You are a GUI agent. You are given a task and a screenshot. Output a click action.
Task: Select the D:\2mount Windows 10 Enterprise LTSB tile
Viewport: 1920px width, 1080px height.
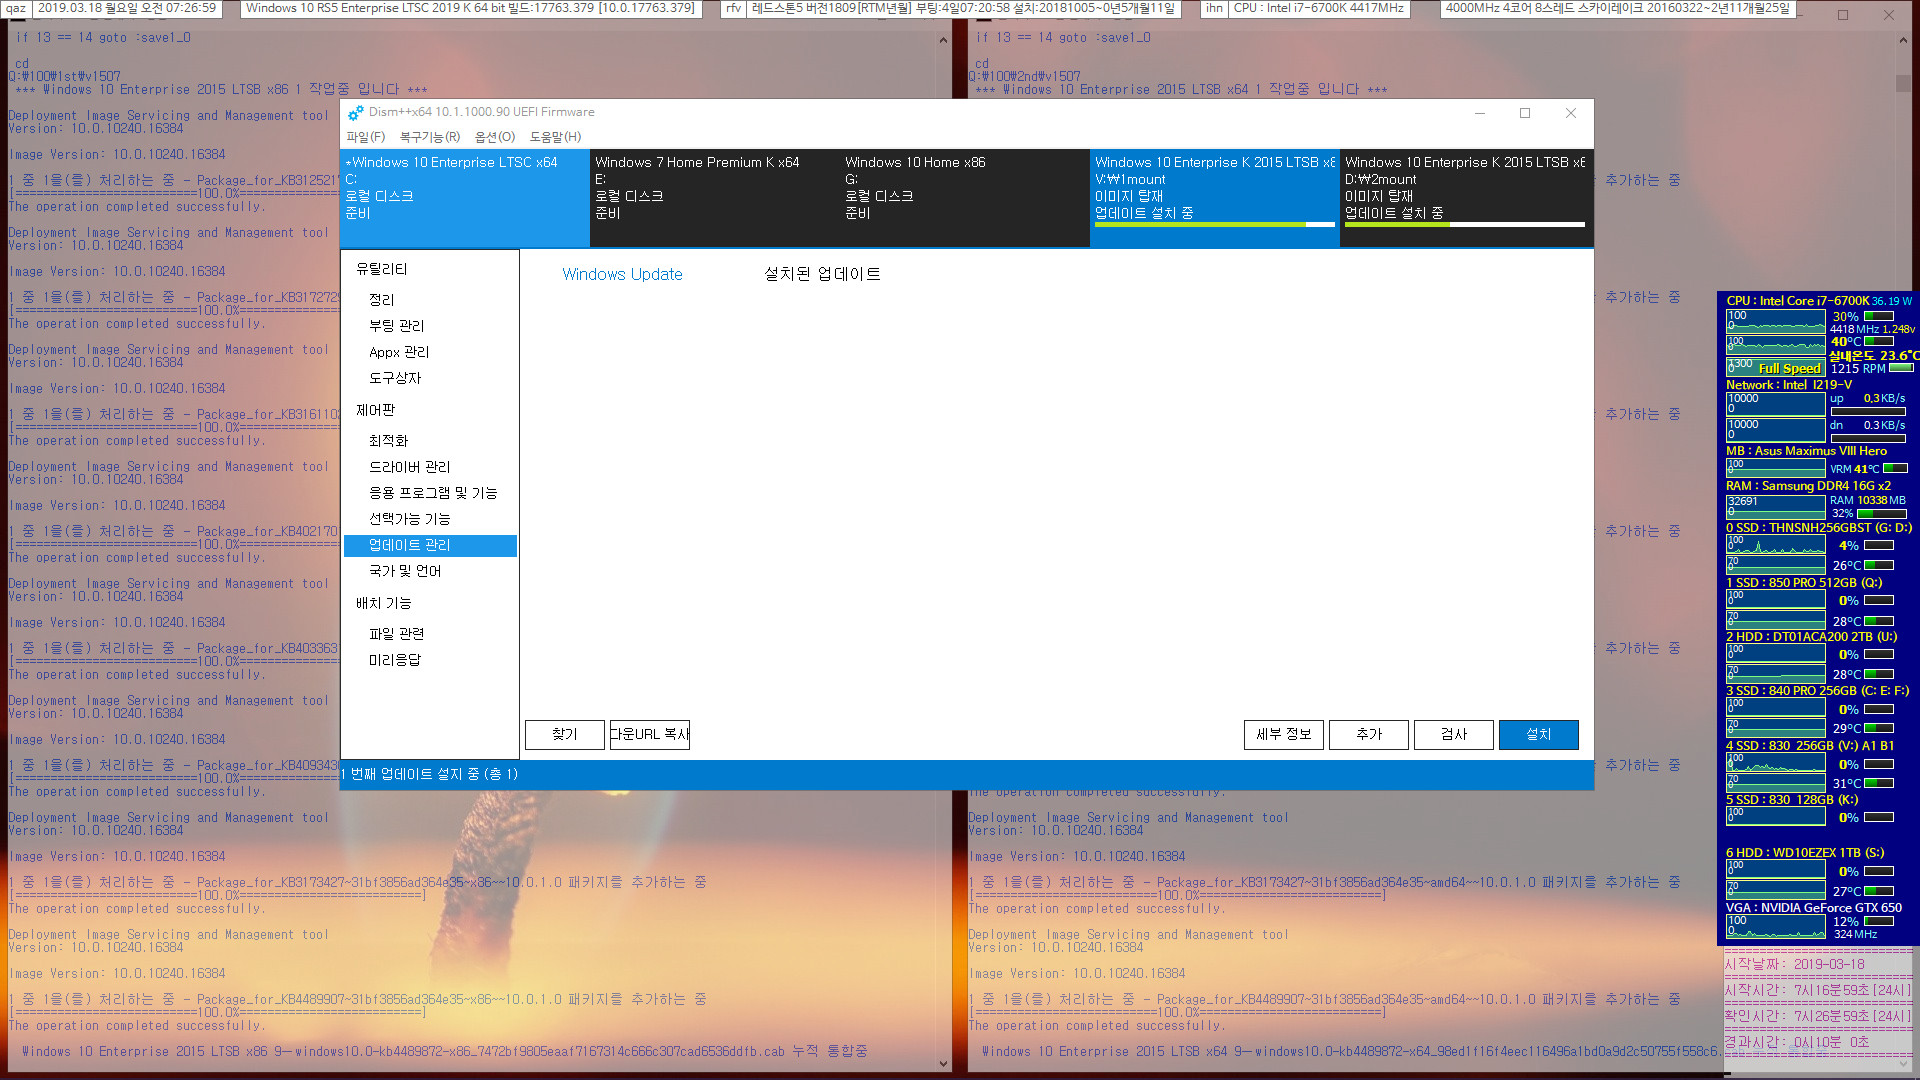click(1465, 198)
